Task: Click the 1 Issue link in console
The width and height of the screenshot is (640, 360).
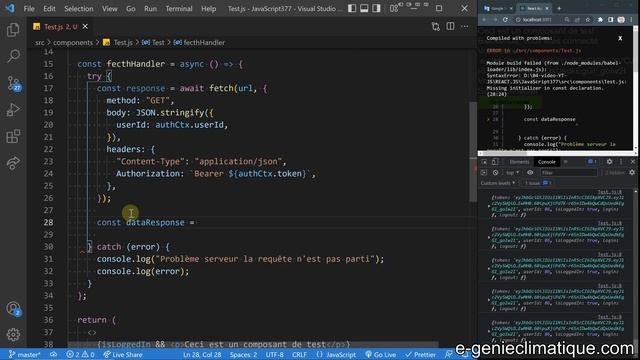Action: tap(538, 183)
